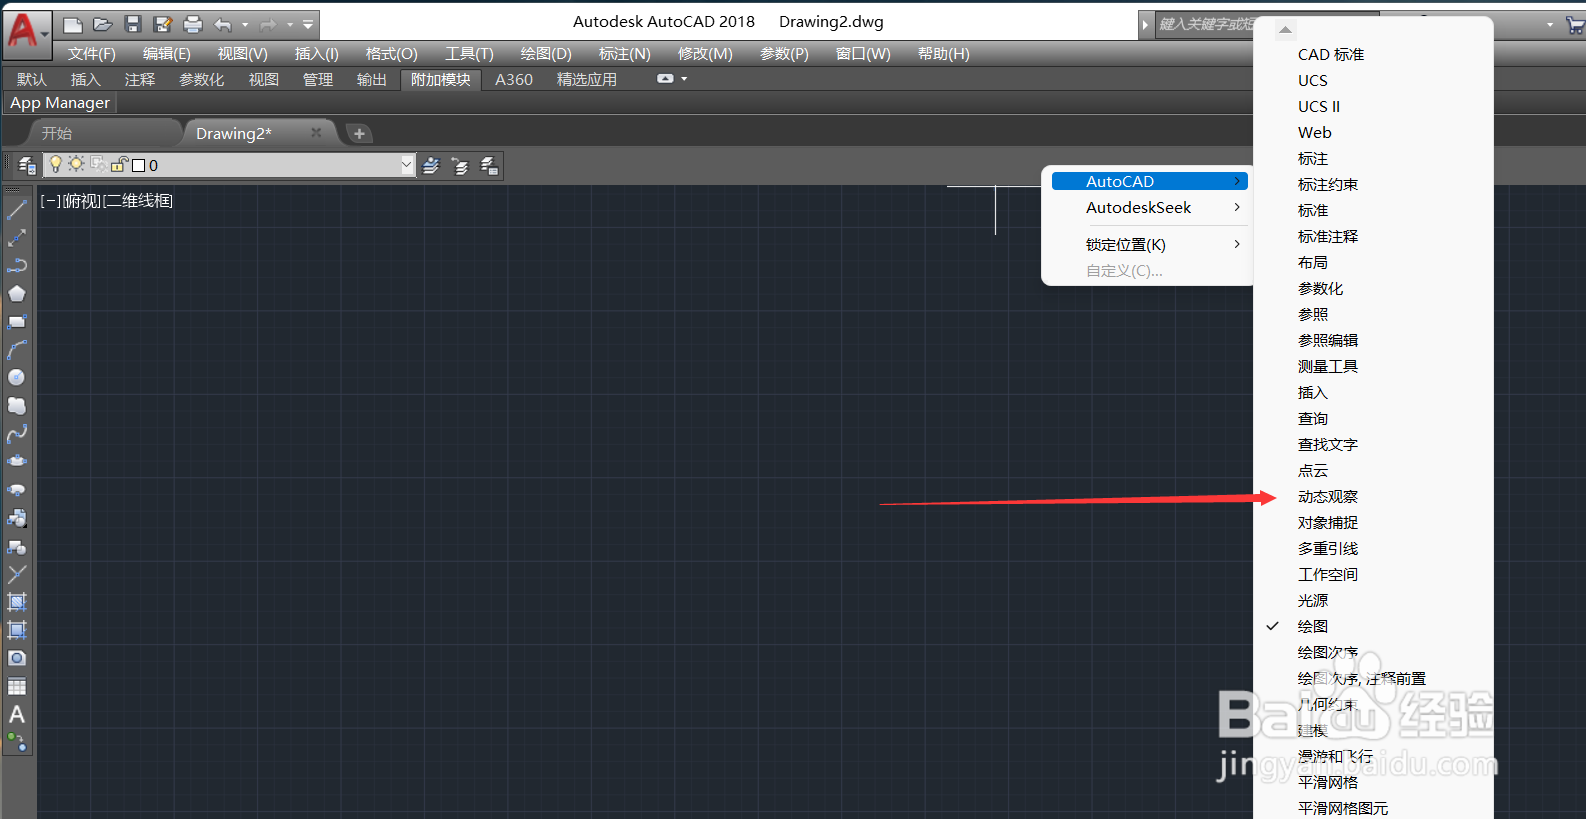Toggle layer 0 lock padlock icon
Image resolution: width=1586 pixels, height=819 pixels.
tap(119, 164)
